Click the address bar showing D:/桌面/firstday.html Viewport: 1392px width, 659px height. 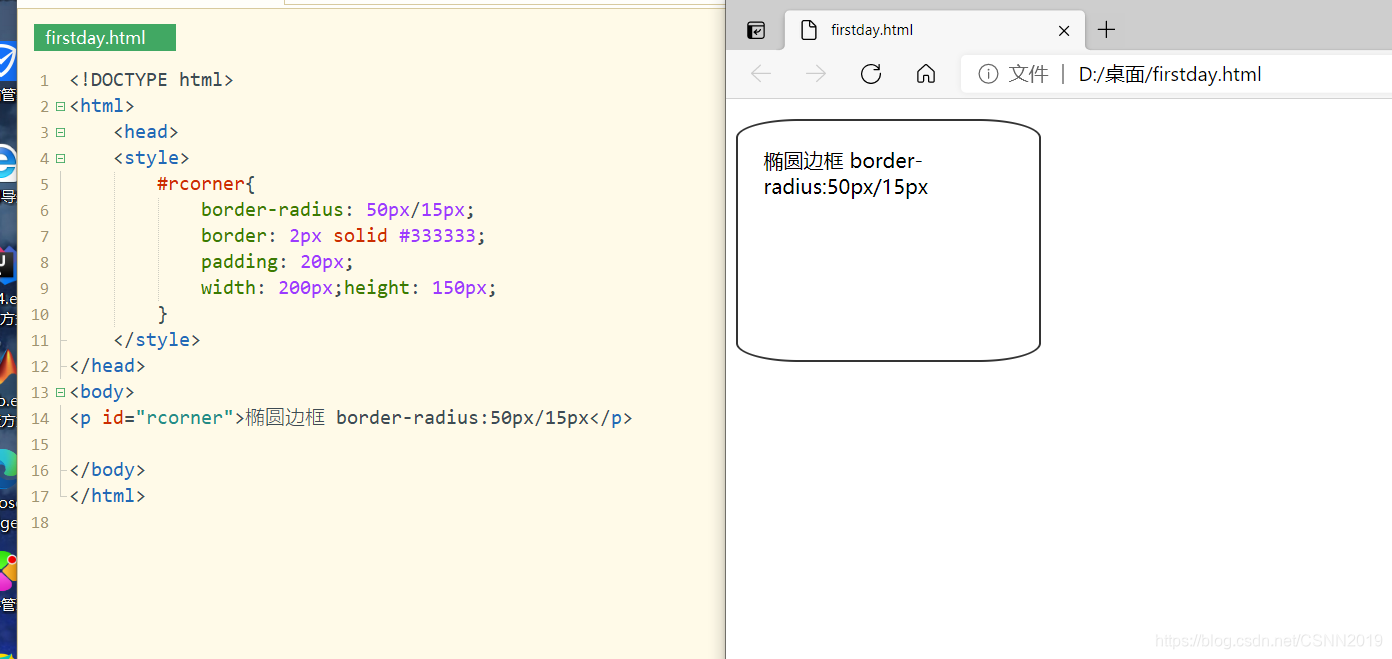[1175, 74]
